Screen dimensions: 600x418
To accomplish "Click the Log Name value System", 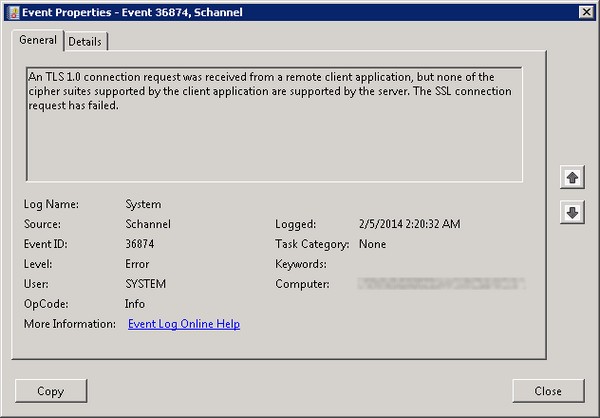I will 143,204.
